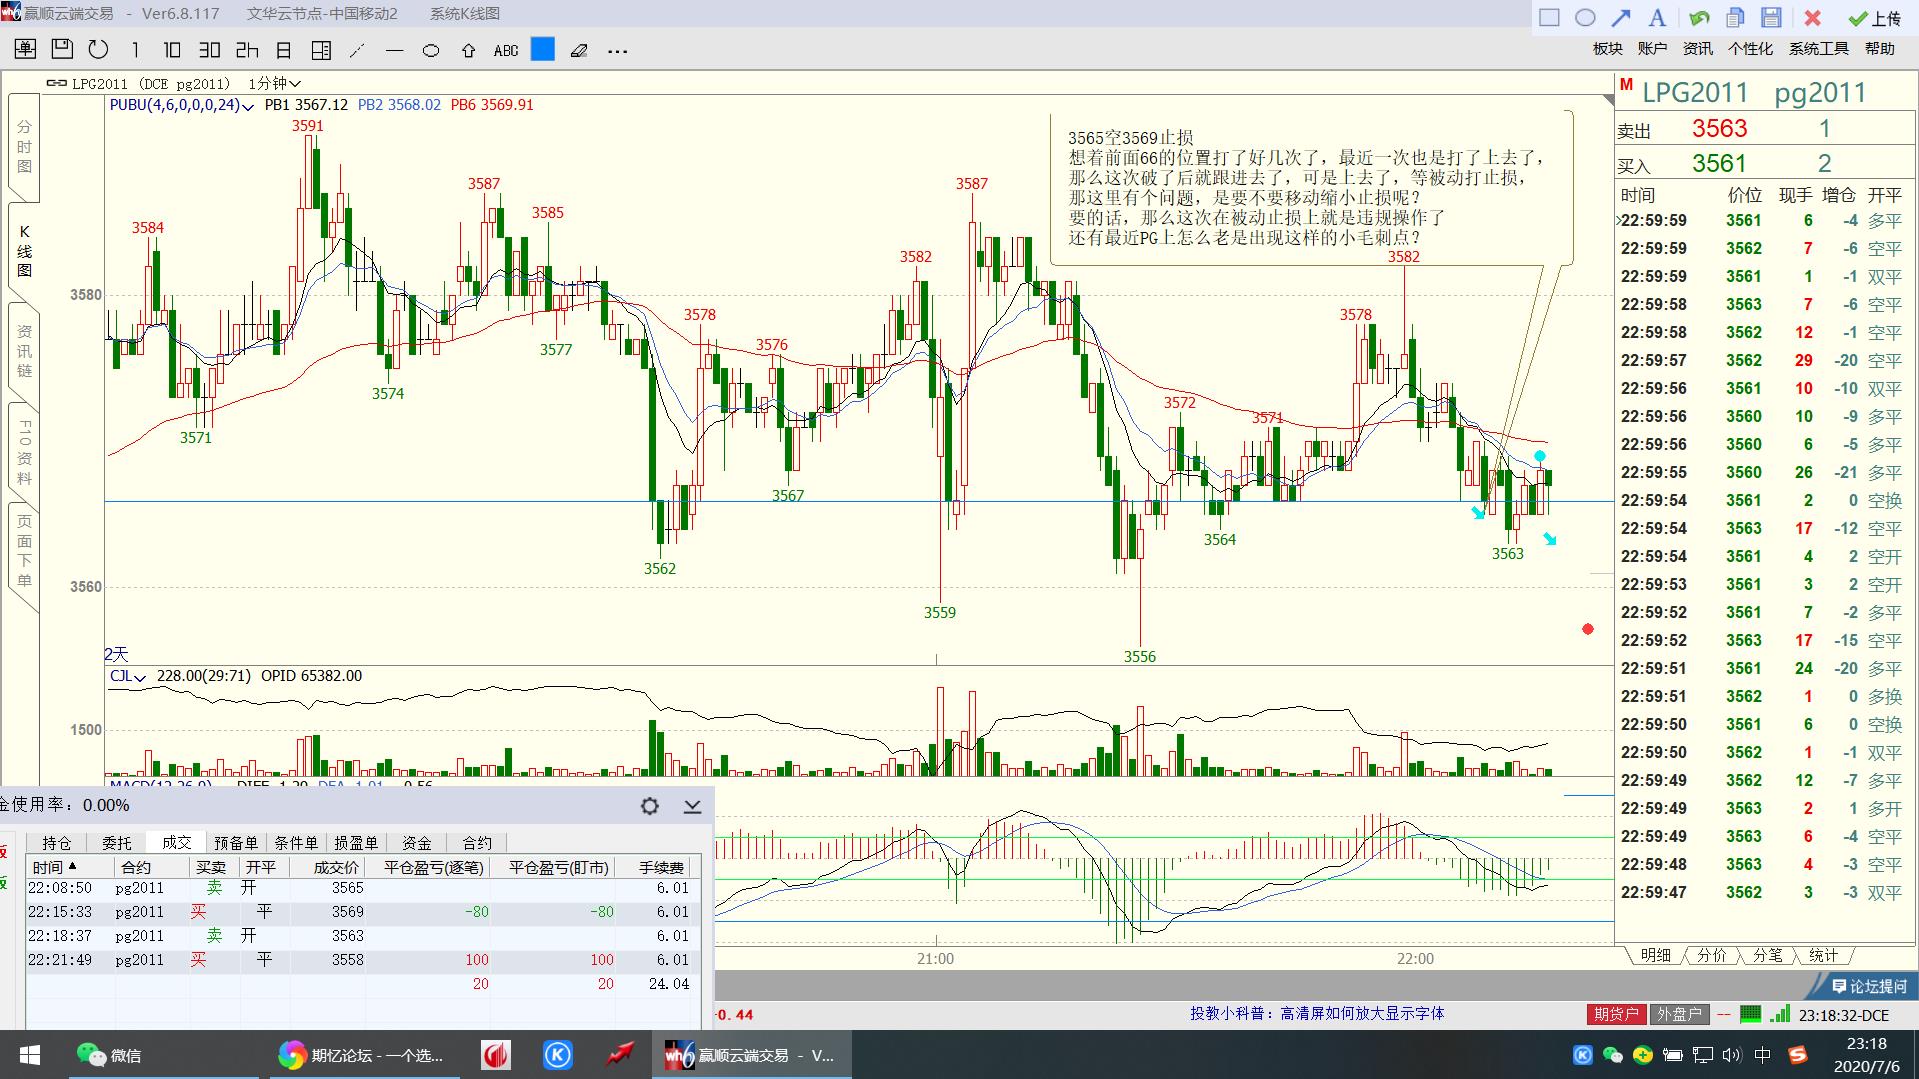Screen dimensions: 1919x1079
Task: Switch to the 明细 tick detail tab
Action: click(1655, 955)
